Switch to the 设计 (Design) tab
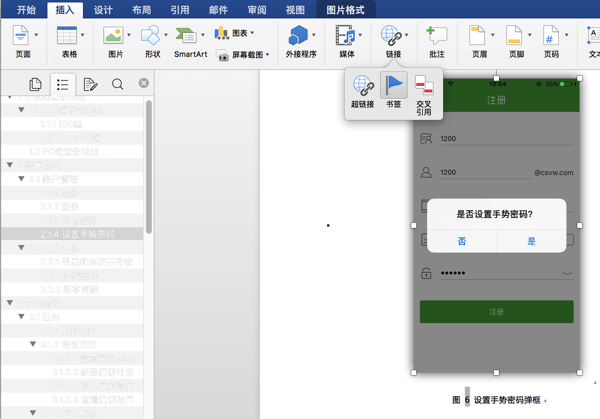The image size is (600, 419). click(103, 10)
